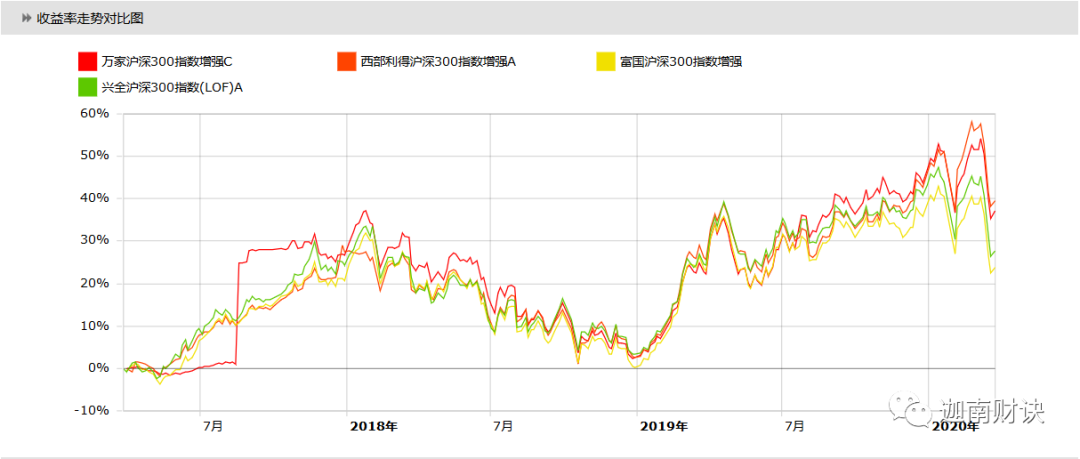Image resolution: width=1080 pixels, height=459 pixels.
Task: Click the 30% y-axis label
Action: point(96,241)
